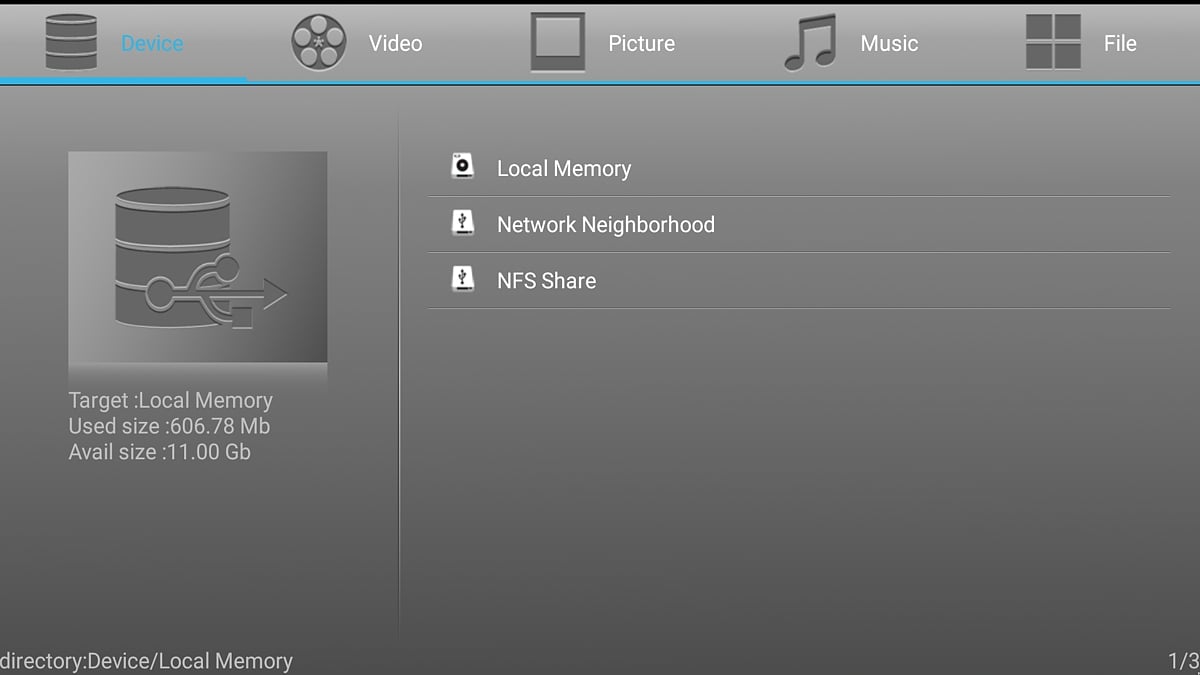Choose the NFS Share entry
The image size is (1200, 675).
[546, 281]
